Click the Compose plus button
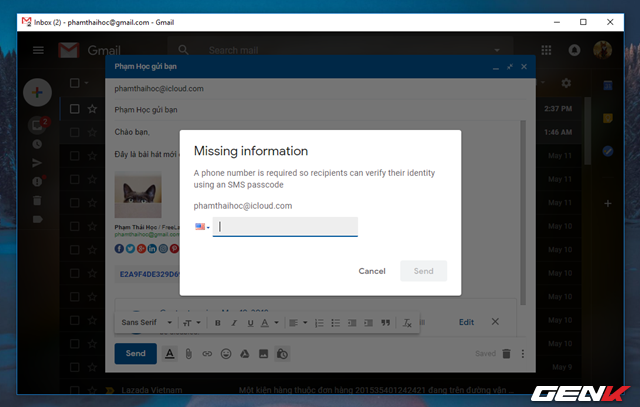The width and height of the screenshot is (640, 407). tap(37, 92)
